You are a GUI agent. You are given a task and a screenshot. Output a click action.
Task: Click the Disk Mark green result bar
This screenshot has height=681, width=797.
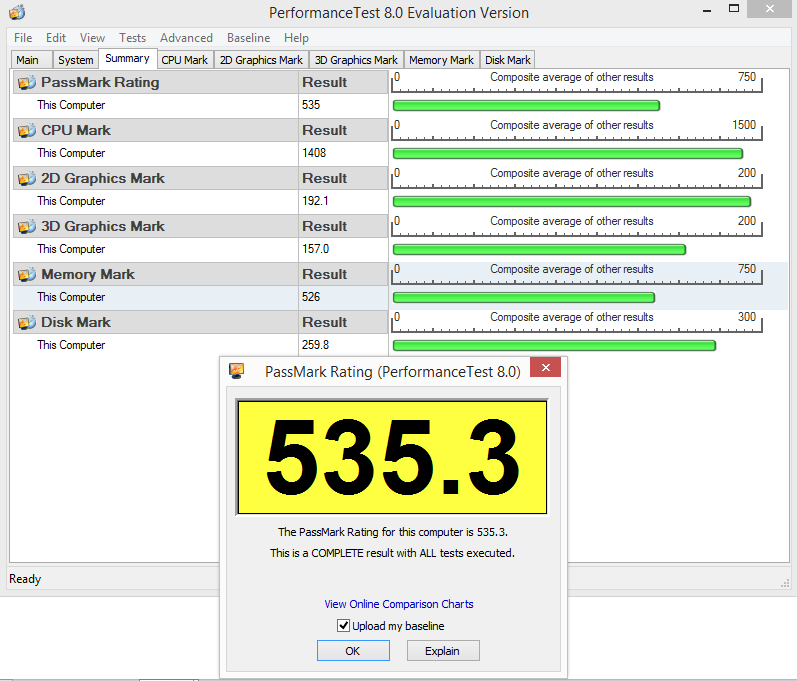(x=555, y=346)
